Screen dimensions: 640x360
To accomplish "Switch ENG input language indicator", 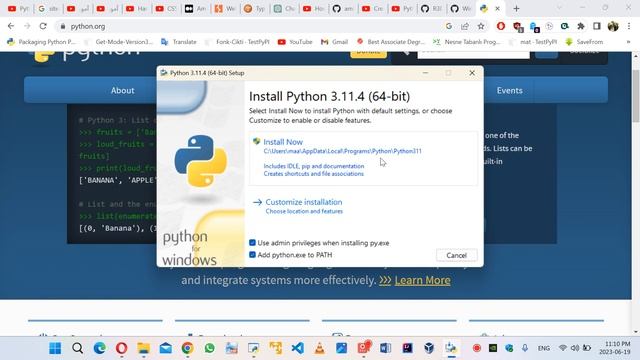I will tap(544, 348).
